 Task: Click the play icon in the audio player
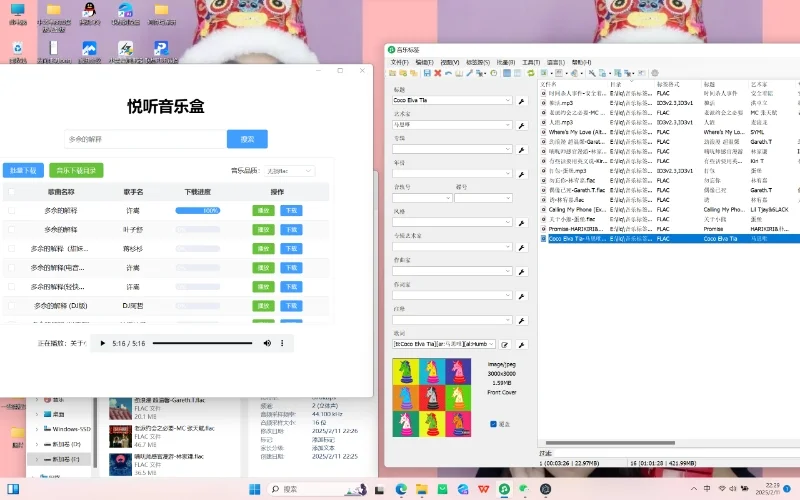pos(103,343)
